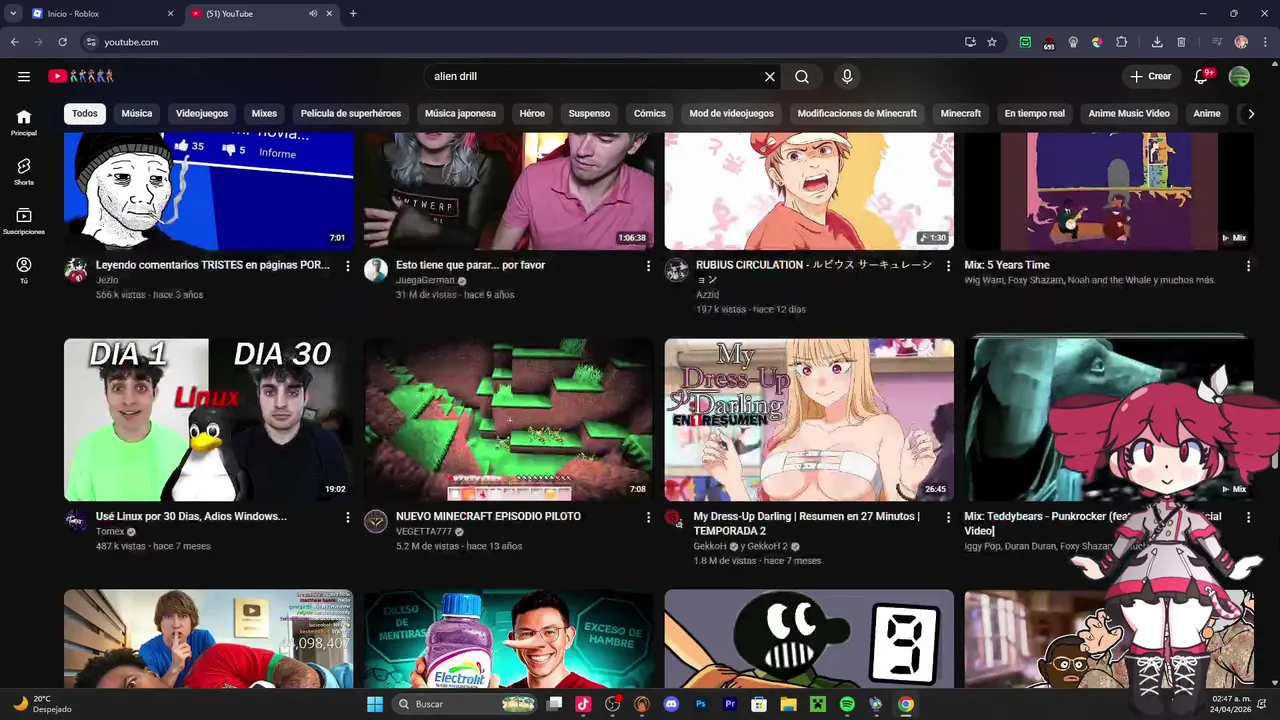Click the magnifier search button
Viewport: 1280px width, 720px height.
pyautogui.click(x=802, y=76)
